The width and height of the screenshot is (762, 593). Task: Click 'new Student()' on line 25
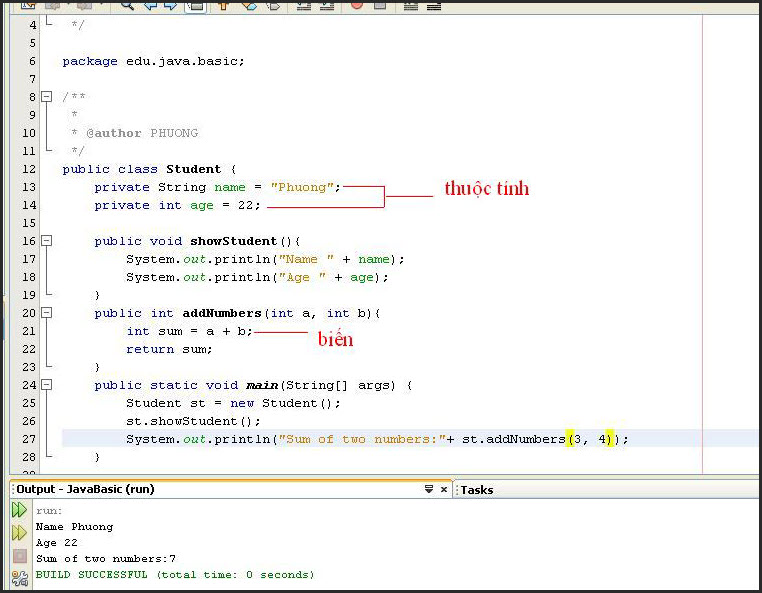point(282,403)
